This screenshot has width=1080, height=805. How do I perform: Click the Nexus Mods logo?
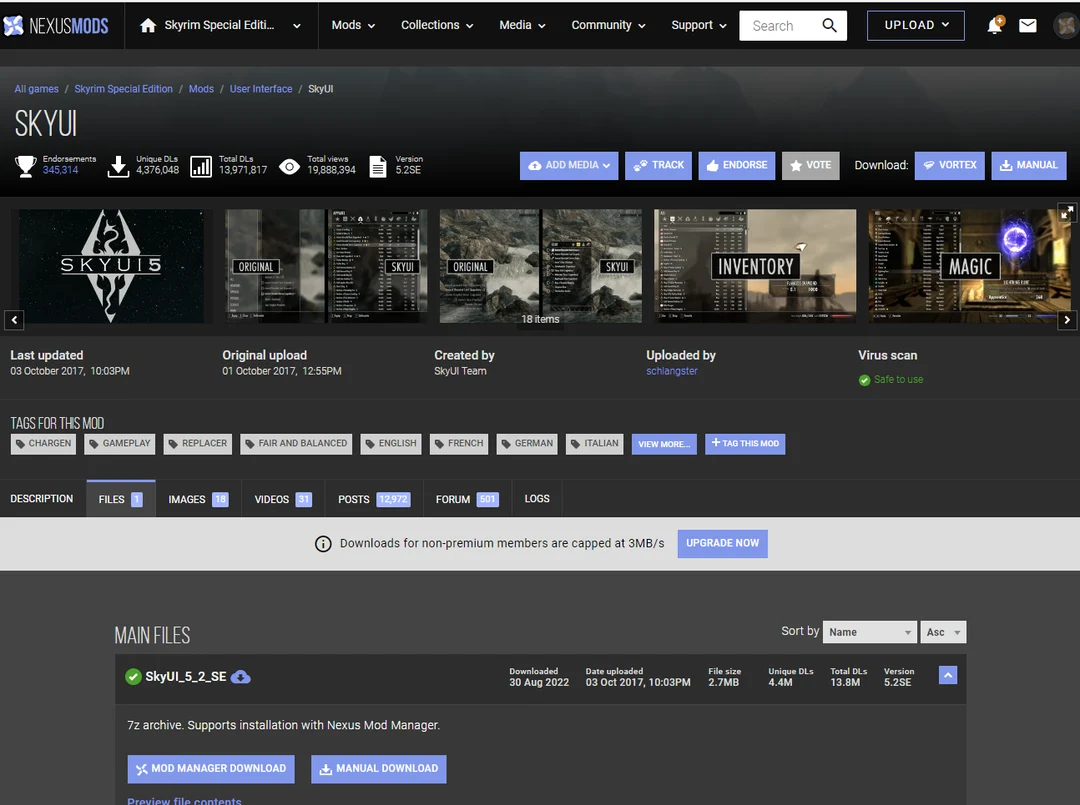56,26
